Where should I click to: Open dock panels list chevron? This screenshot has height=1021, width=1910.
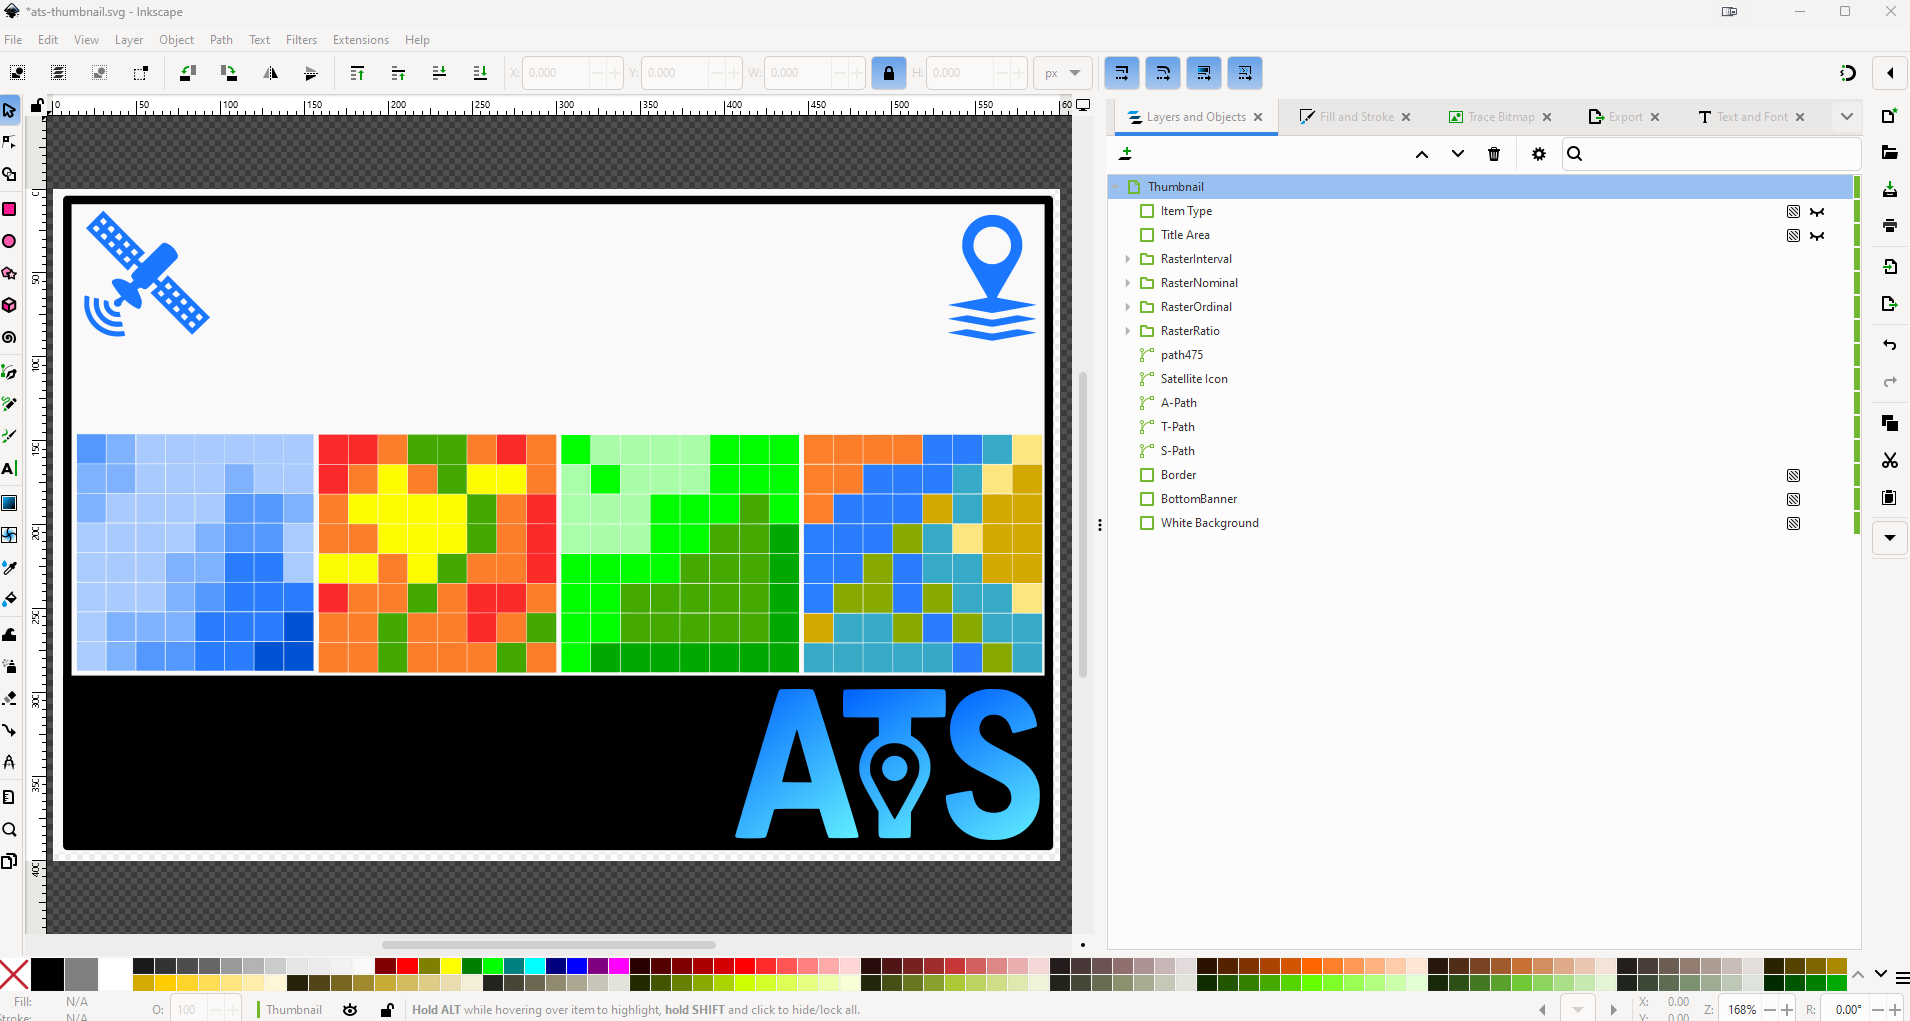click(1847, 117)
